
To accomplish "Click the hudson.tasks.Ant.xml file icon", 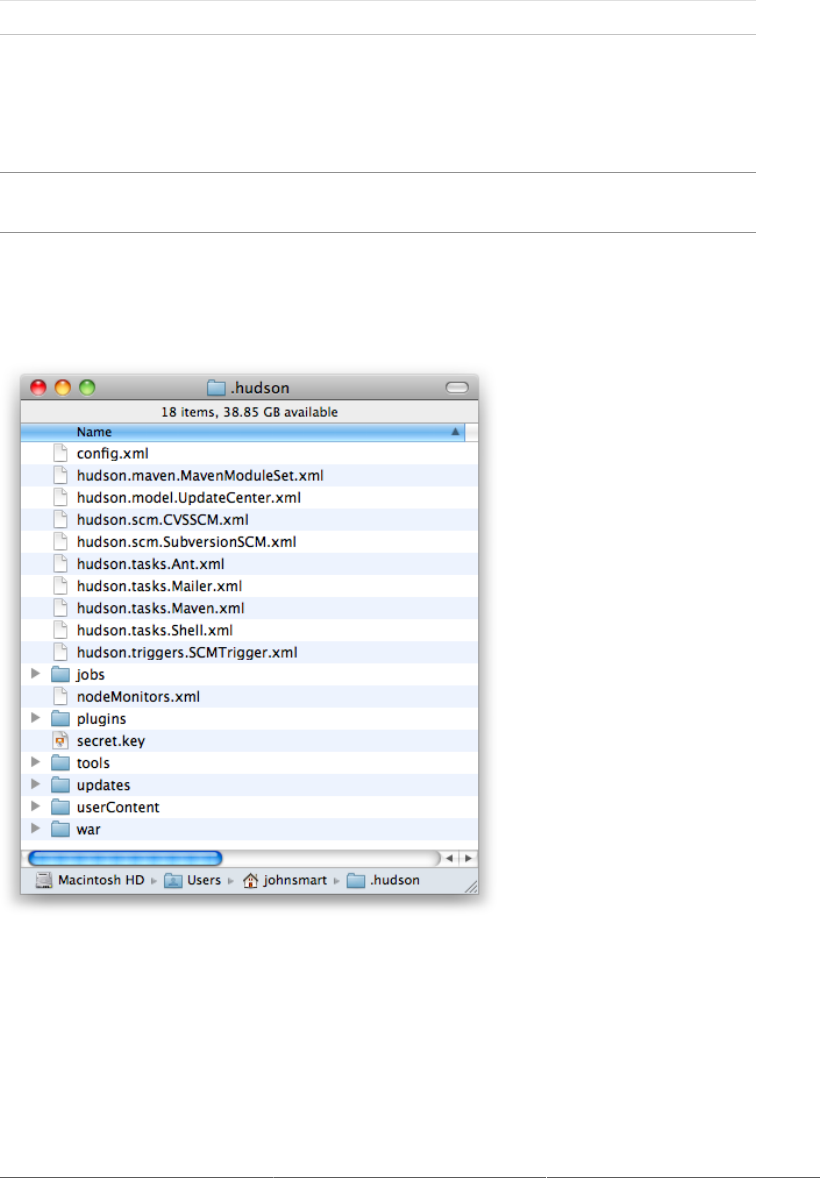I will coord(60,564).
